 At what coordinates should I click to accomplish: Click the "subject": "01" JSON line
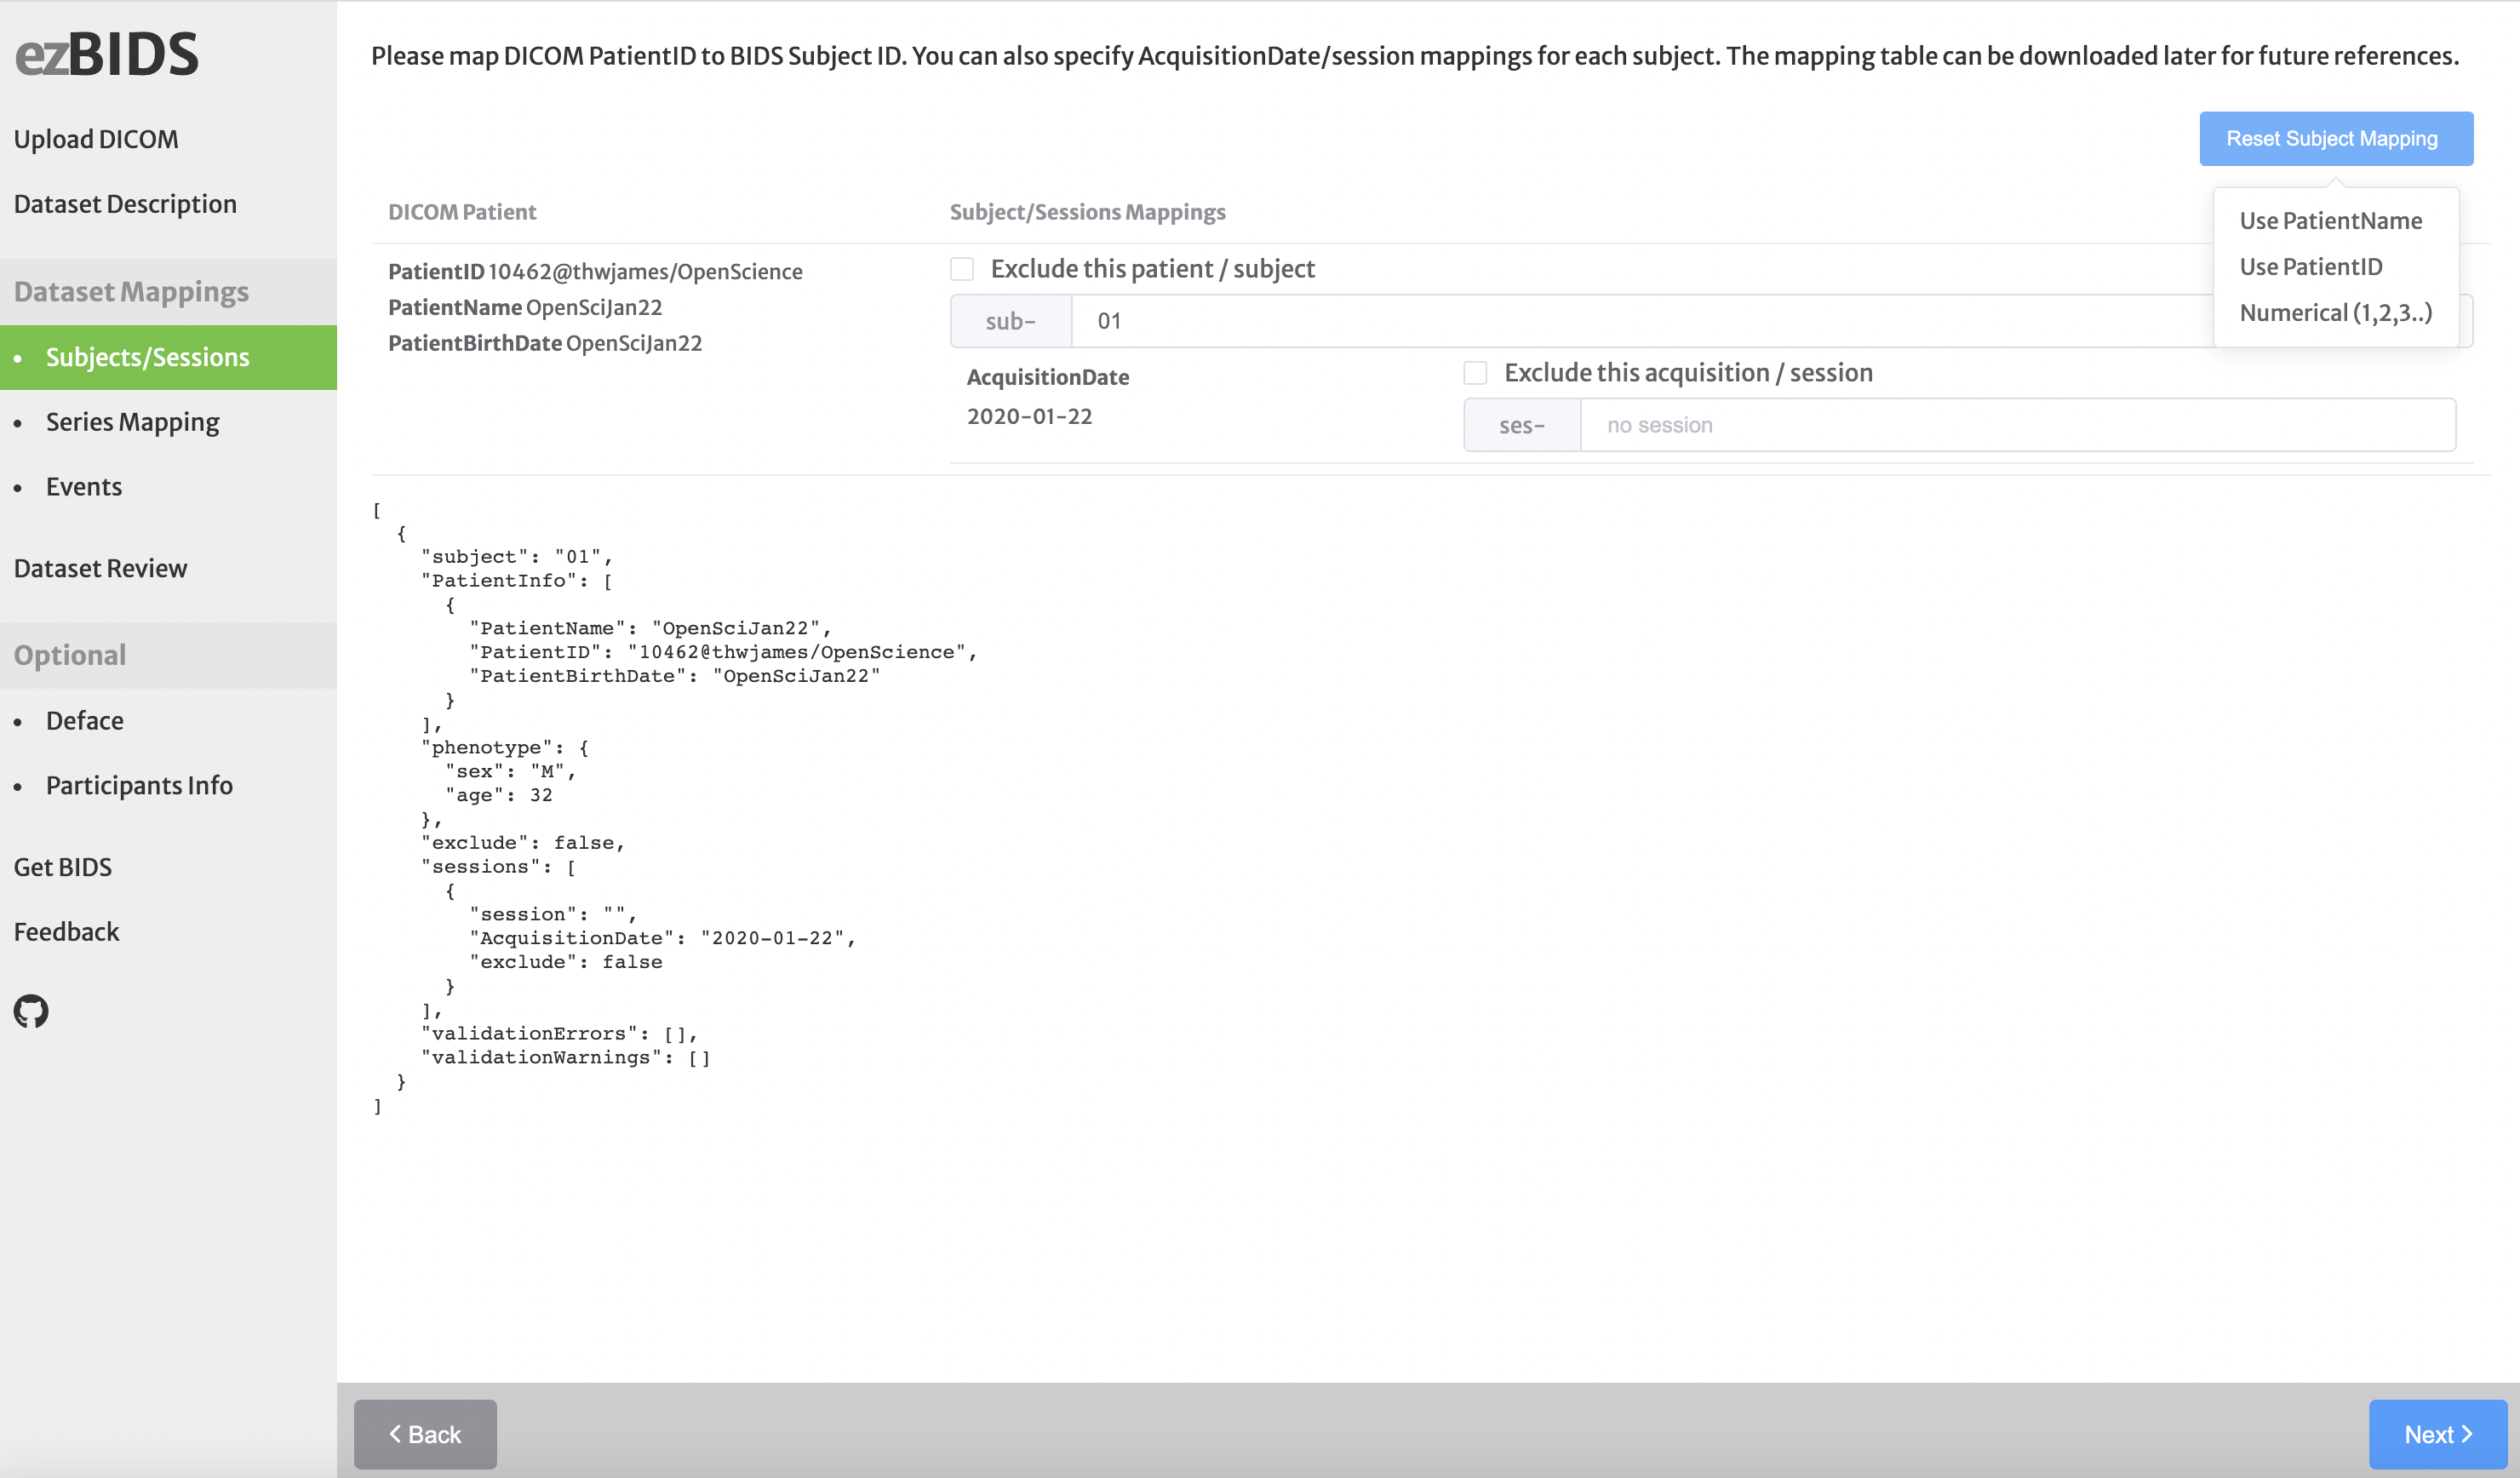517,557
